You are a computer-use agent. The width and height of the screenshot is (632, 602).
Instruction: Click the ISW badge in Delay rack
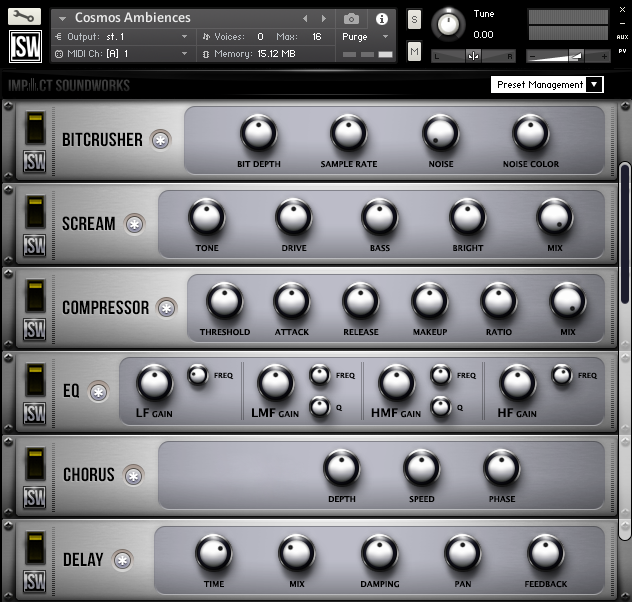tap(34, 582)
